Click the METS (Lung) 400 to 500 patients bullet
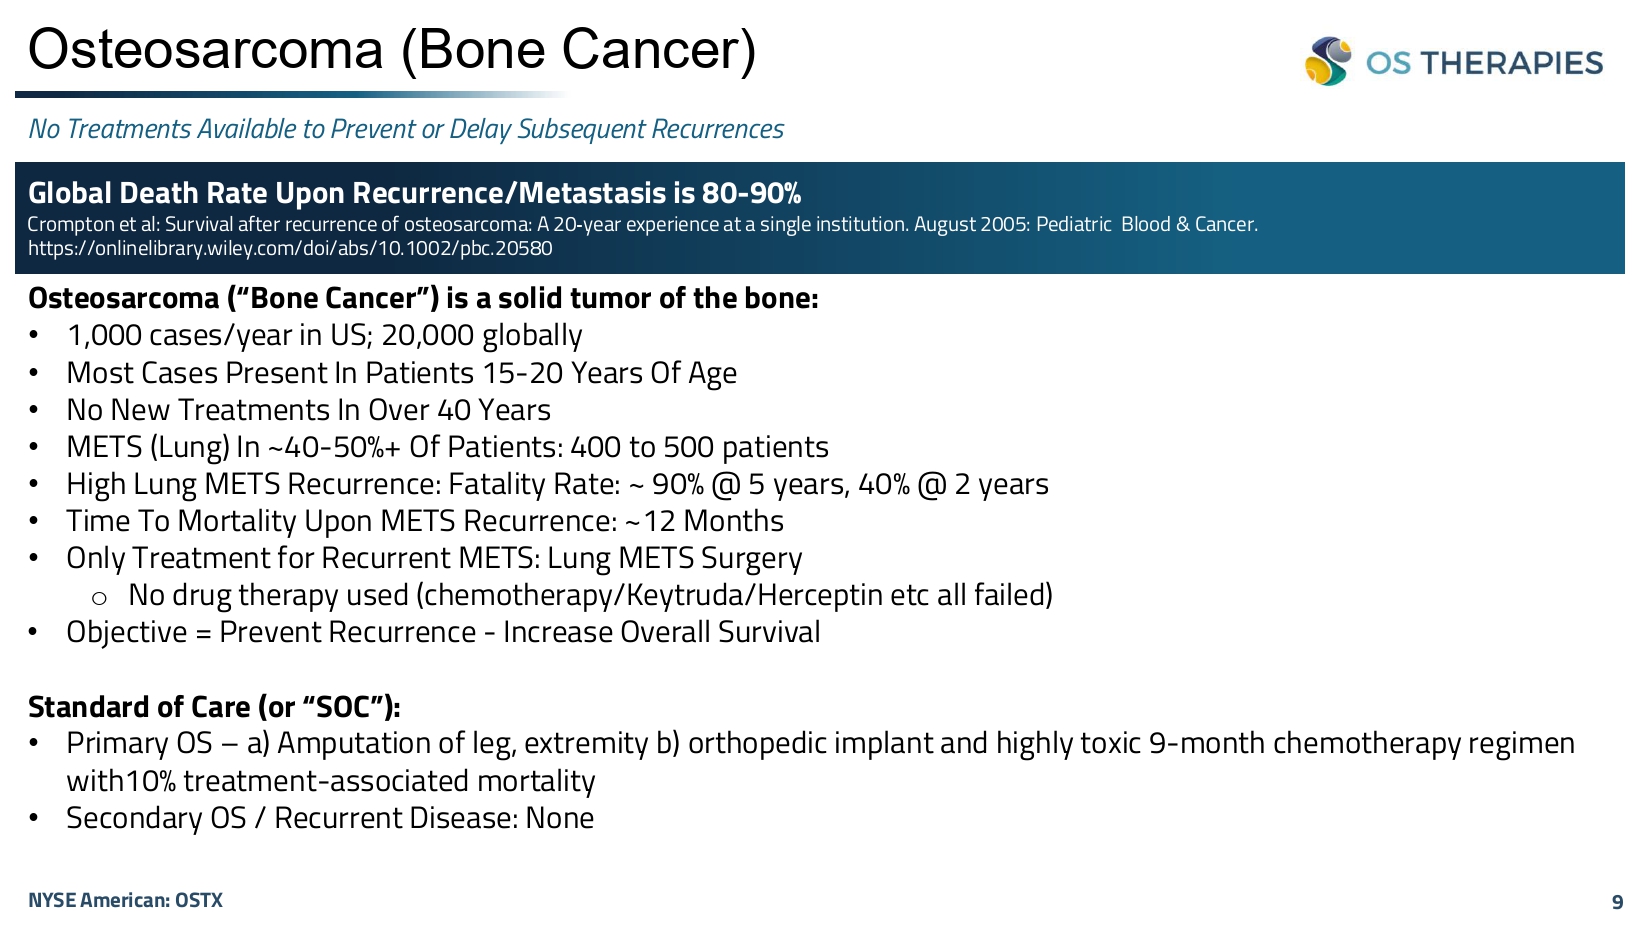1650x931 pixels. (447, 447)
